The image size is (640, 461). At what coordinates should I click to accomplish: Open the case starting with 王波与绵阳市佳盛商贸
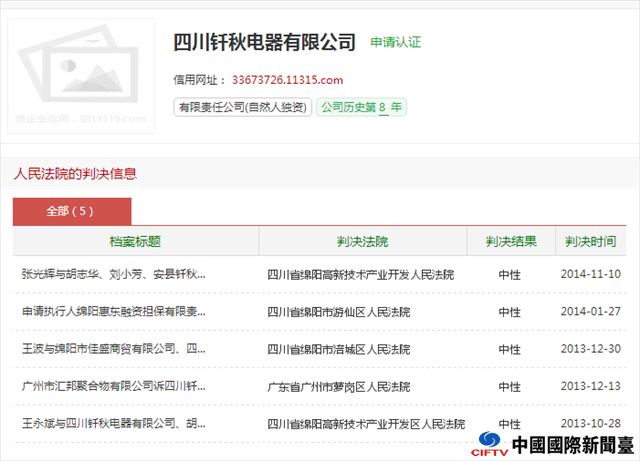click(114, 349)
